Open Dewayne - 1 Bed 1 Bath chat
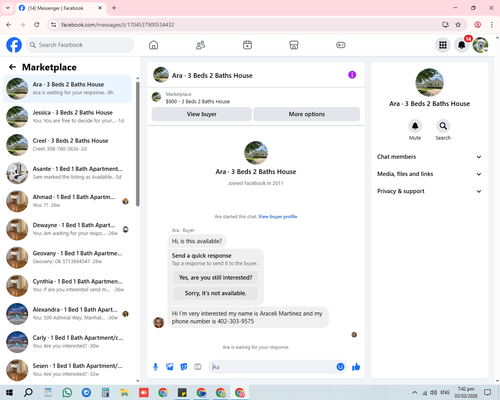The width and height of the screenshot is (500, 400). coord(68,229)
